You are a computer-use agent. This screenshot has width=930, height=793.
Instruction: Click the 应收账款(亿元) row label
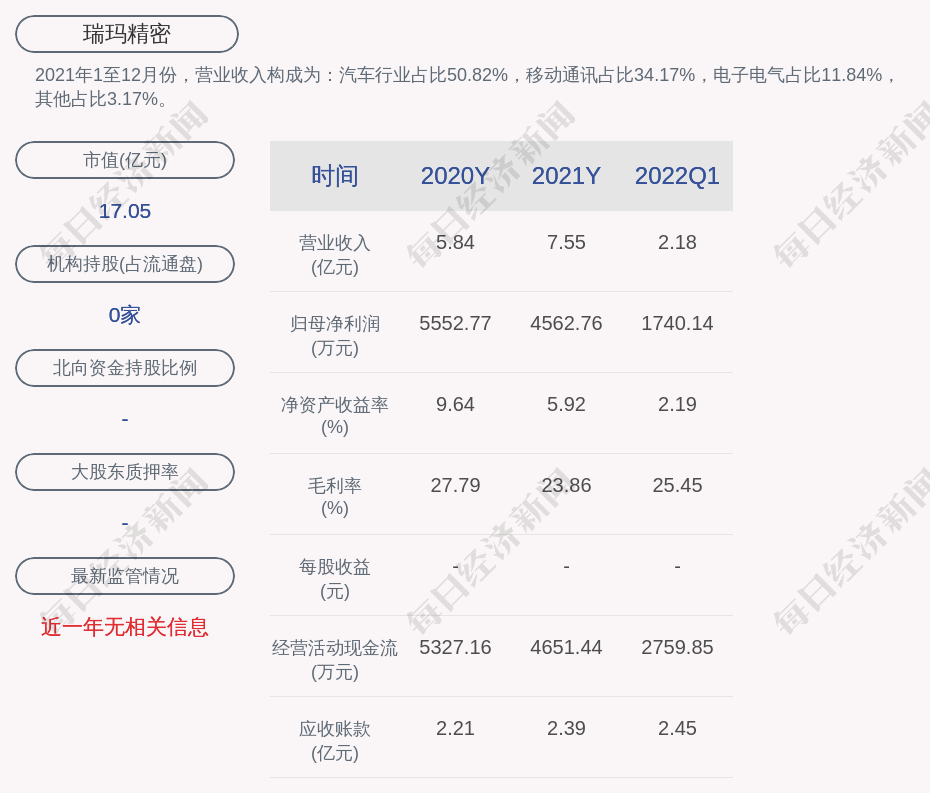tap(335, 741)
